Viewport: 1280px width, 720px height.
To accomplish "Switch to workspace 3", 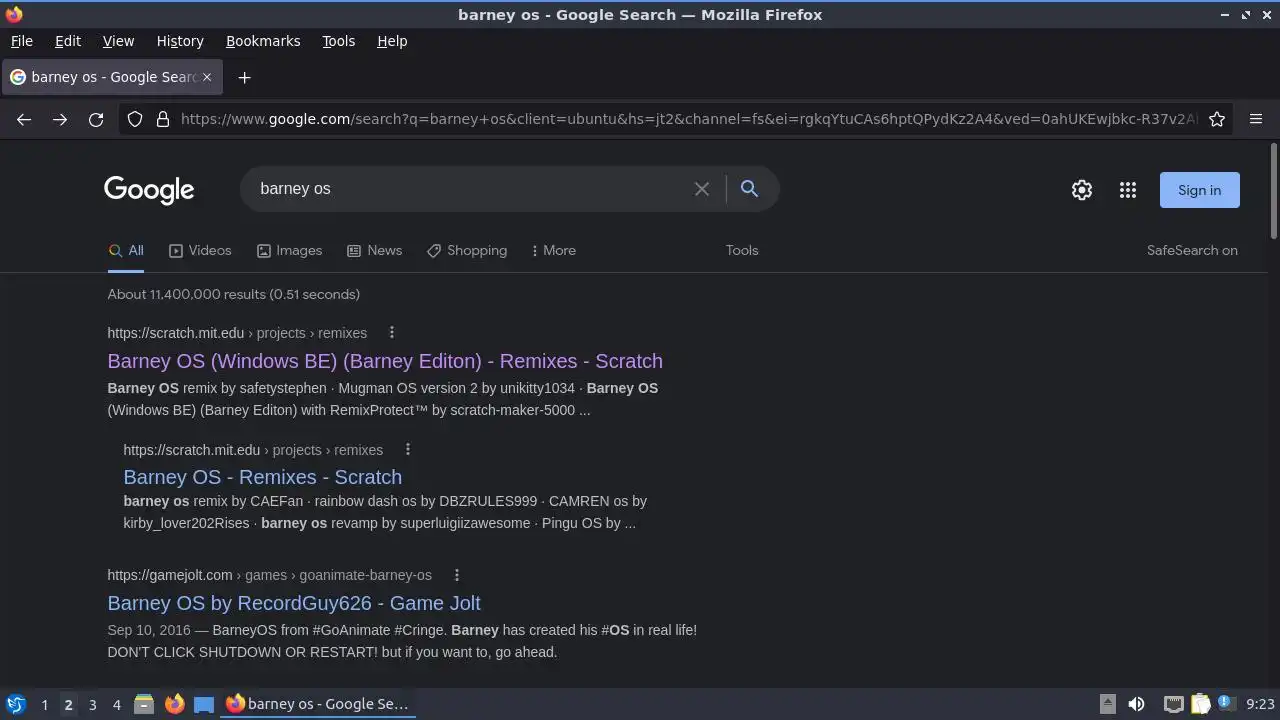I will (92, 704).
